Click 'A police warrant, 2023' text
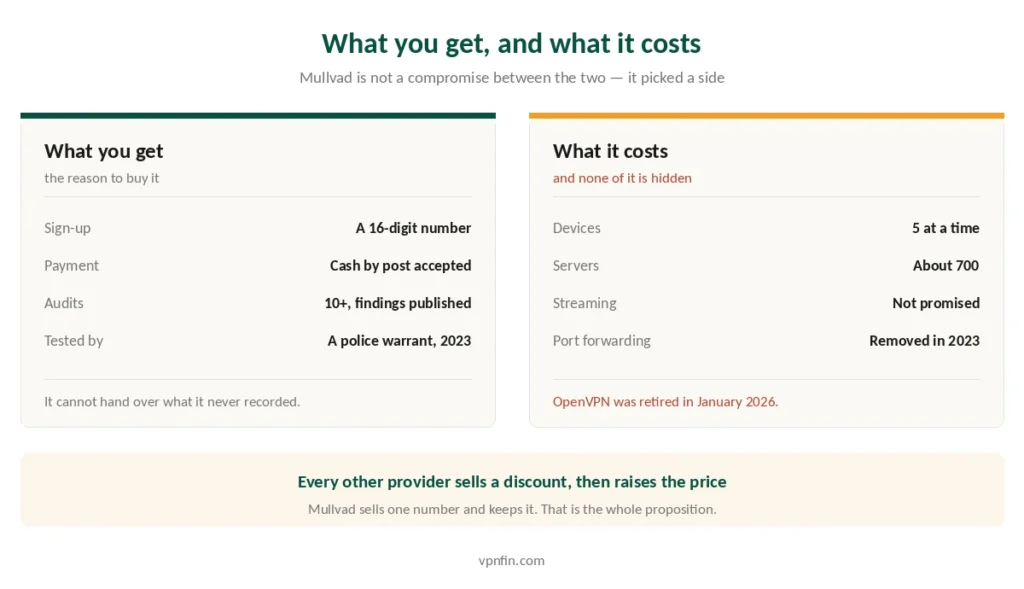Image resolution: width=1024 pixels, height=589 pixels. click(x=399, y=341)
